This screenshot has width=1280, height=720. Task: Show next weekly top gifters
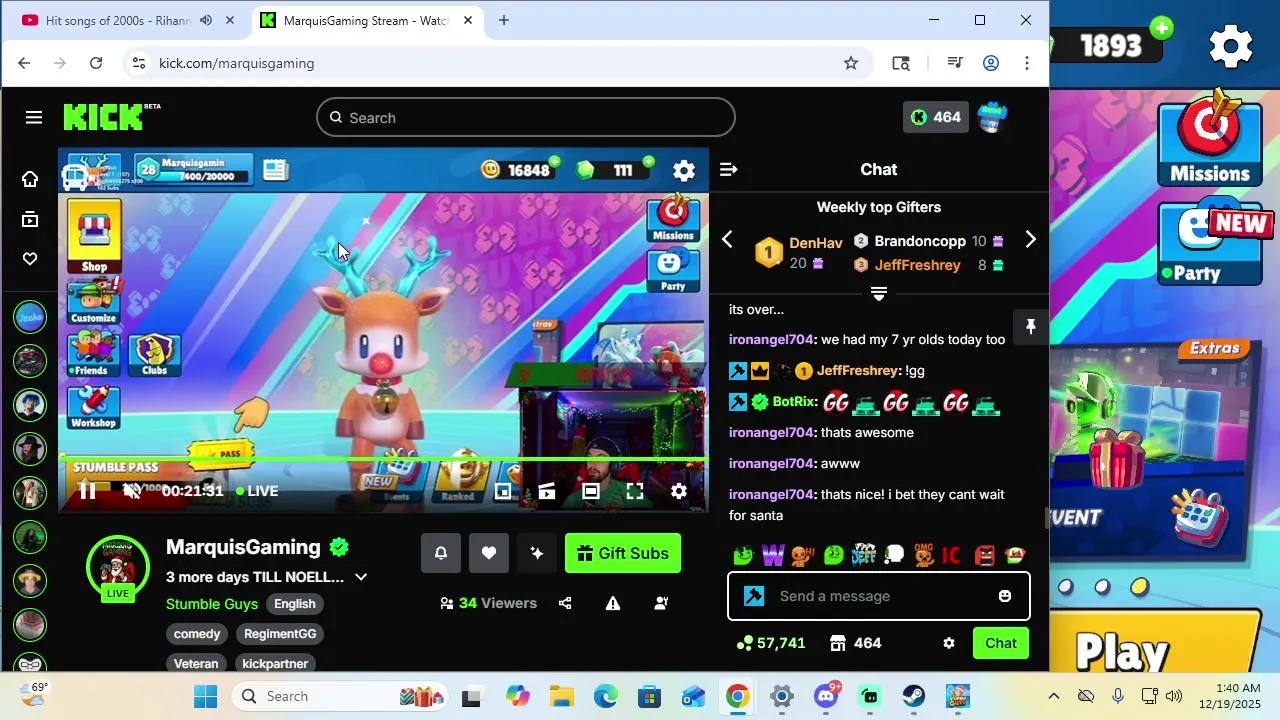(1030, 239)
